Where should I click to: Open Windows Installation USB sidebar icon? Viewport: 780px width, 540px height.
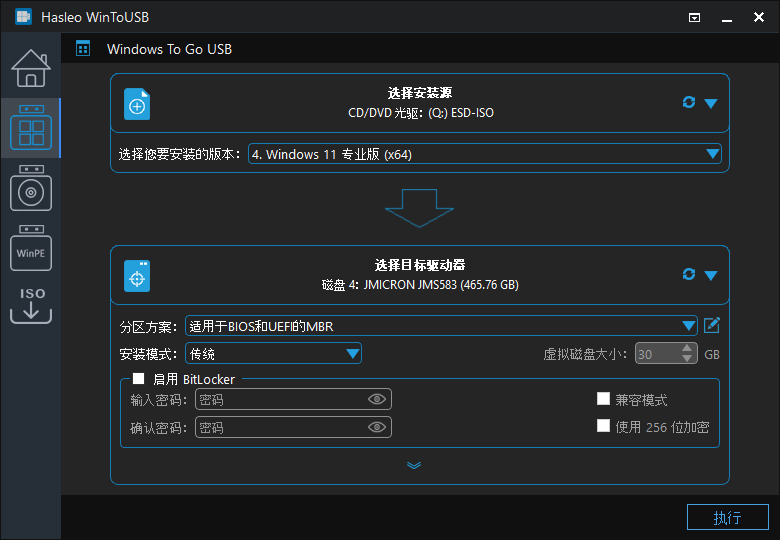click(x=31, y=188)
